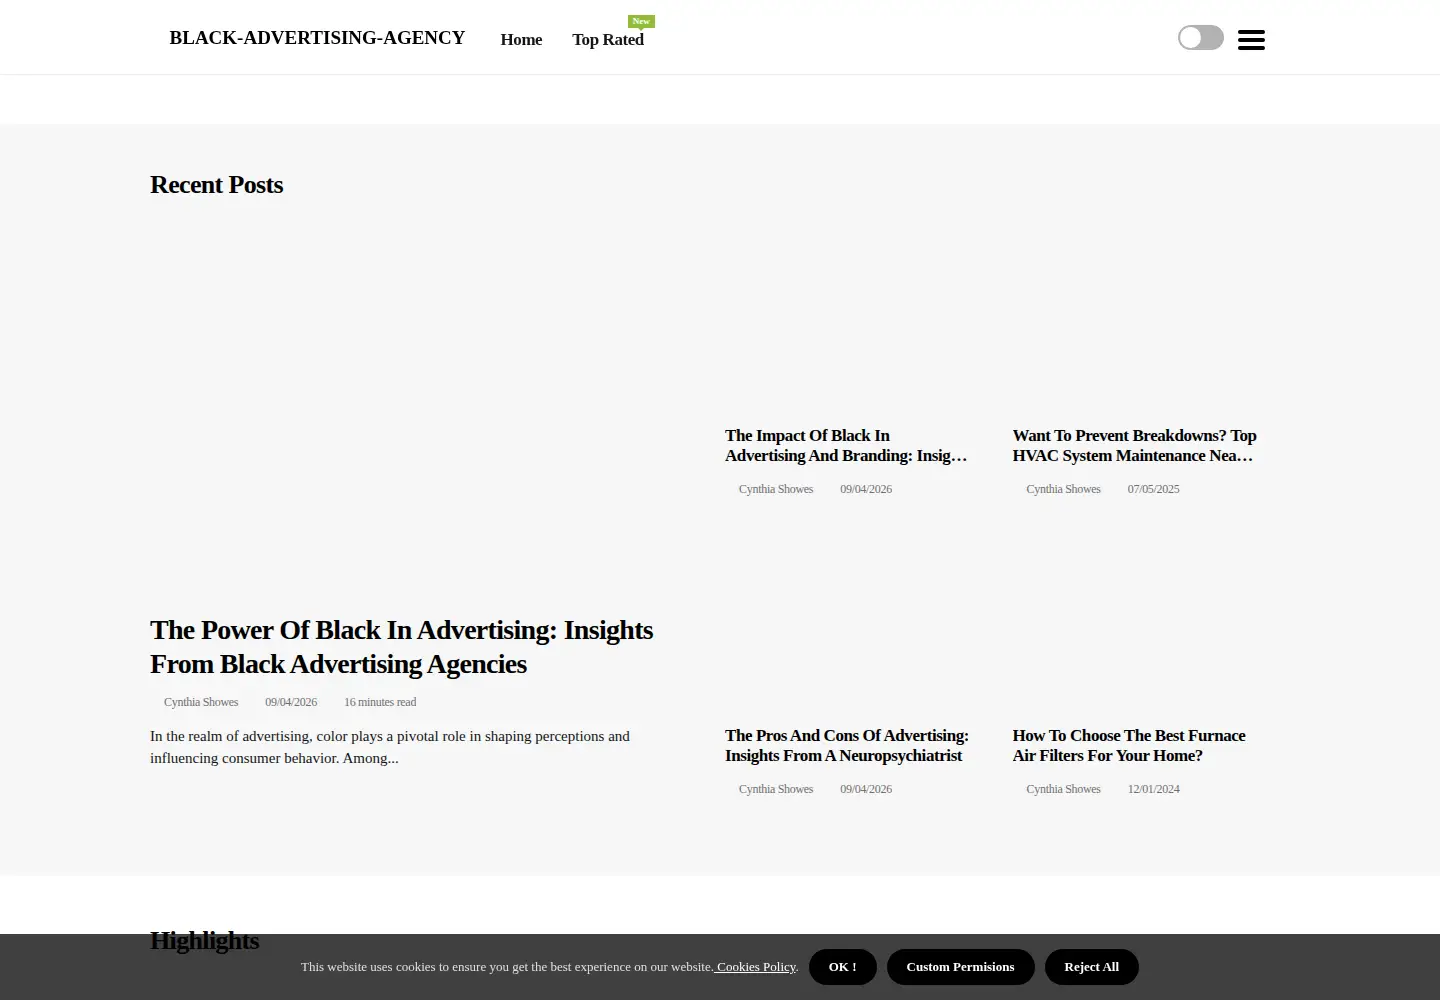This screenshot has height=1000, width=1440.
Task: Open the Cookies Policy link
Action: pyautogui.click(x=756, y=967)
